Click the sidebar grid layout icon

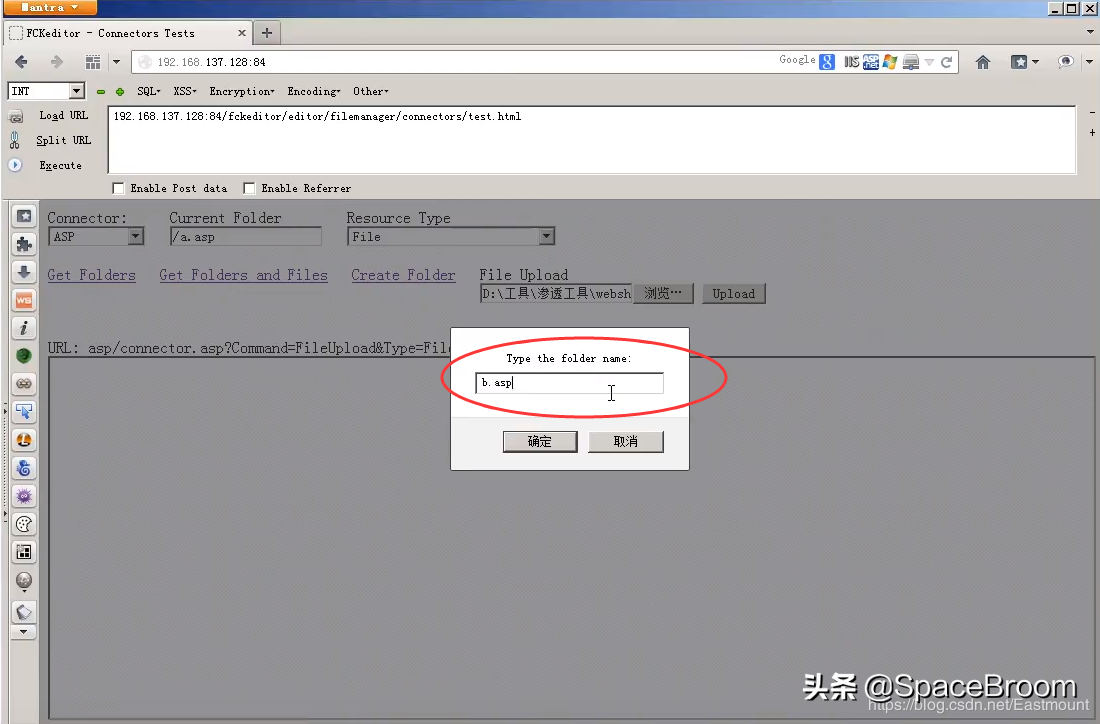click(24, 552)
